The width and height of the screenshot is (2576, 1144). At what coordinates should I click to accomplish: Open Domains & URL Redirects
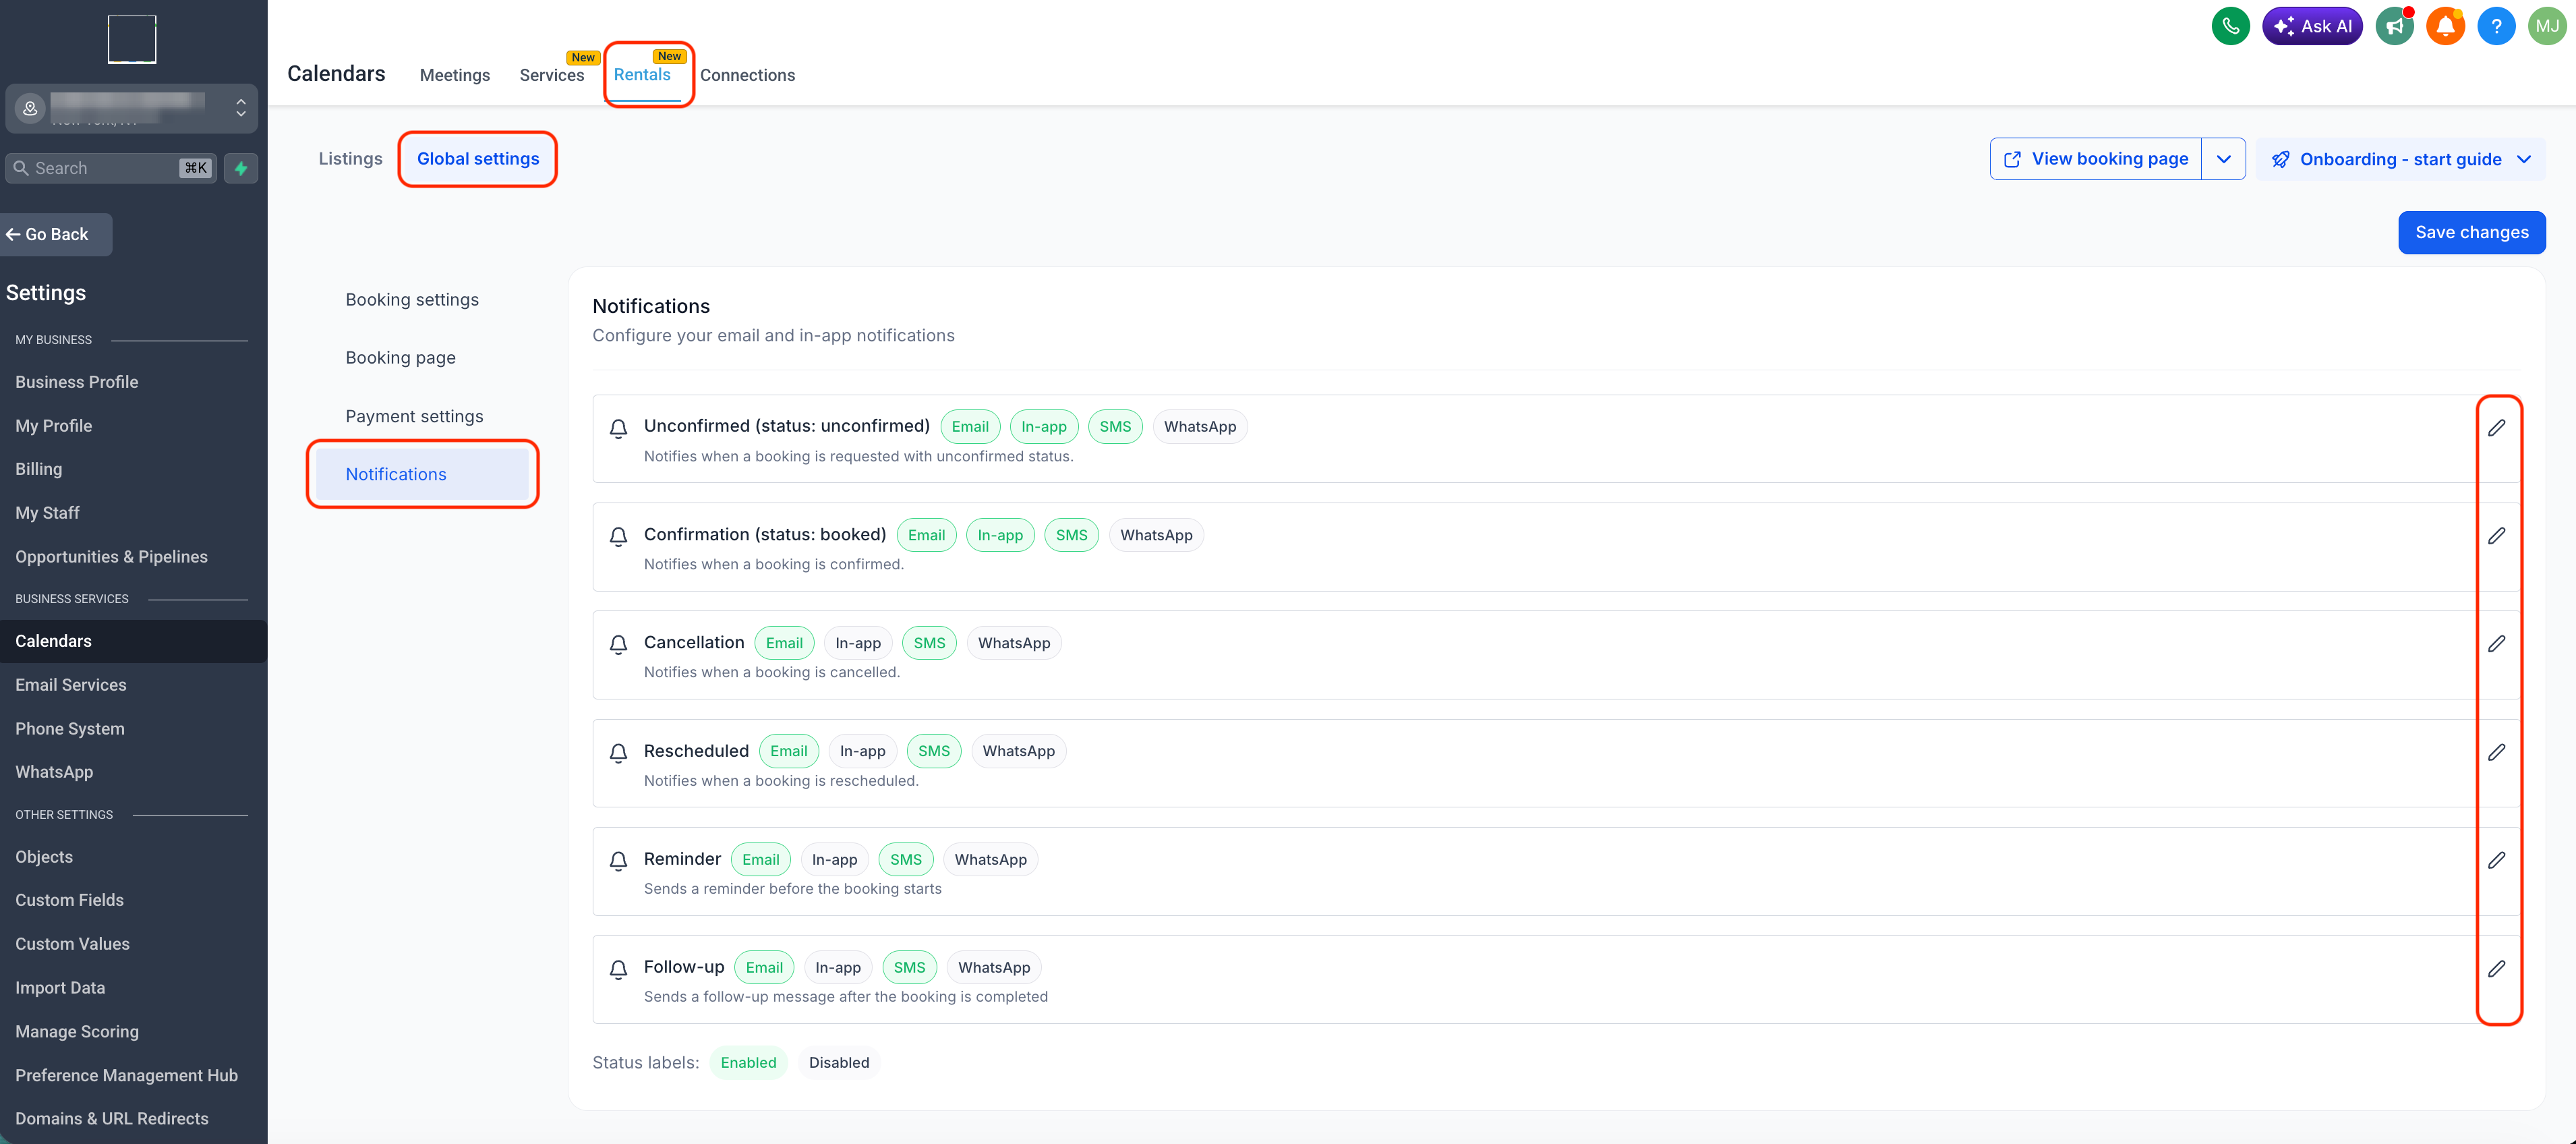pos(112,1118)
